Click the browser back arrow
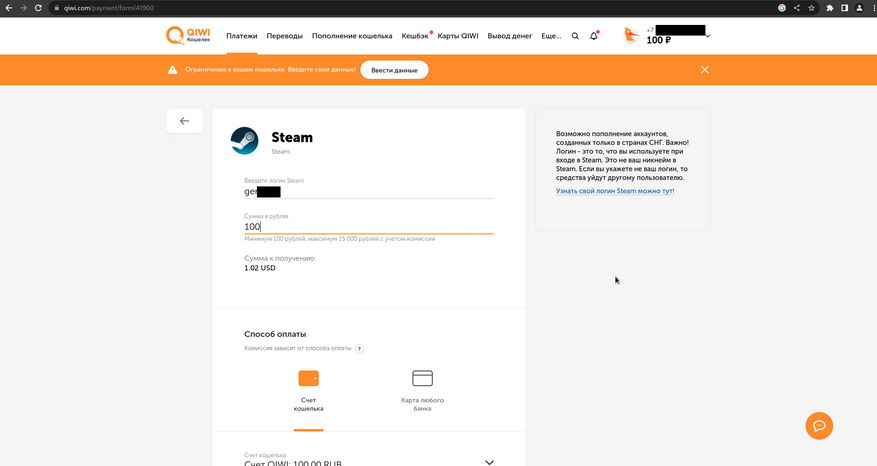 (x=8, y=8)
